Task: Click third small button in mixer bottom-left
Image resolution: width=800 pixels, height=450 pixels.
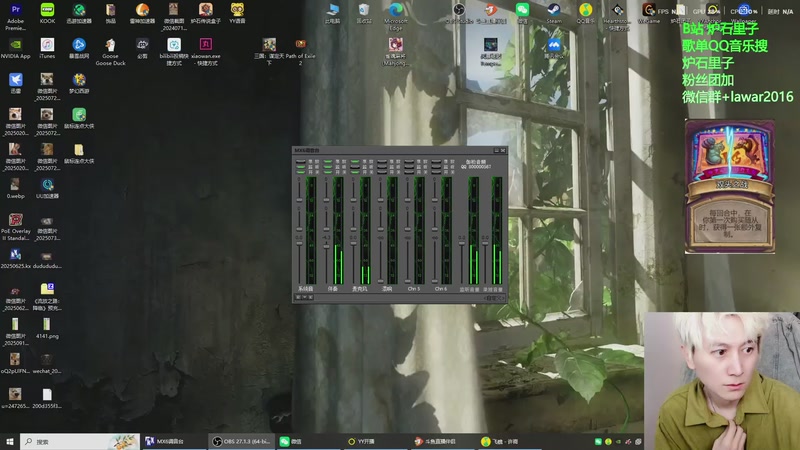Action: pyautogui.click(x=311, y=297)
